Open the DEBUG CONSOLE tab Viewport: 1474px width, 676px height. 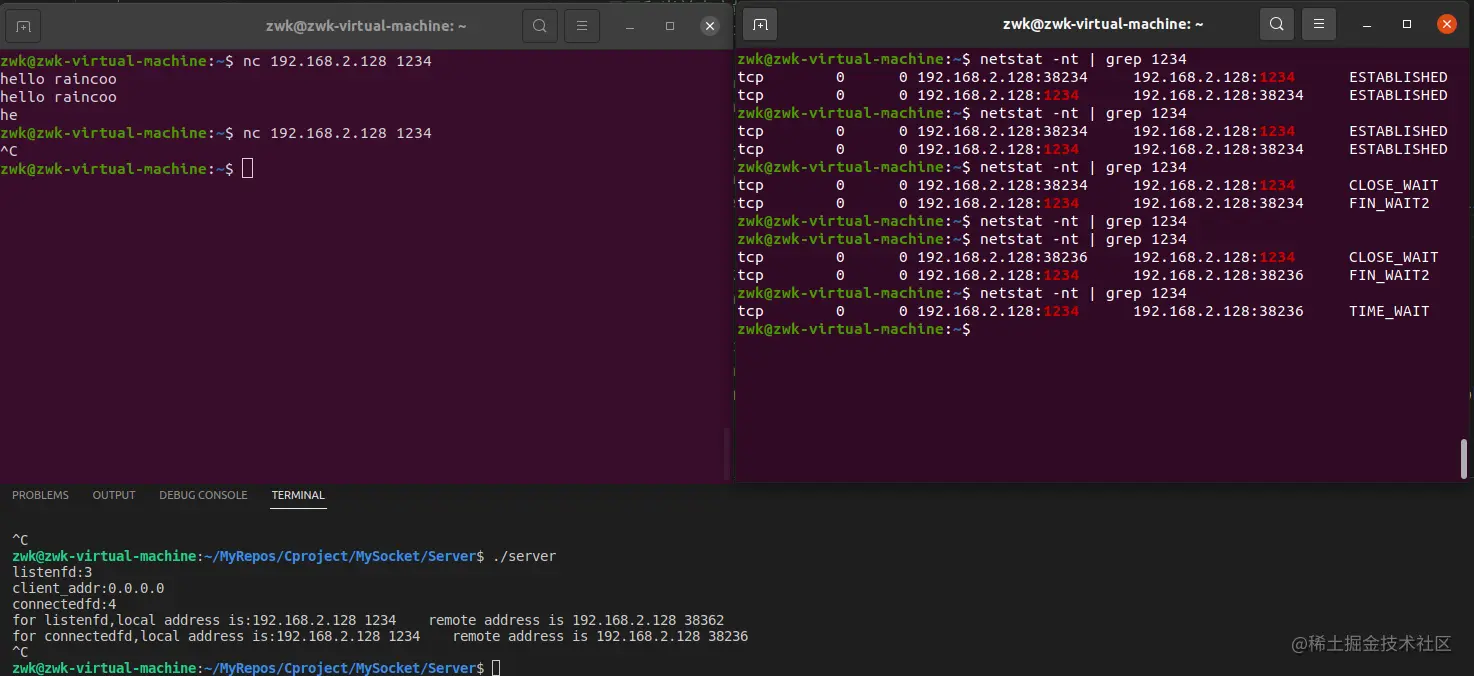[203, 495]
